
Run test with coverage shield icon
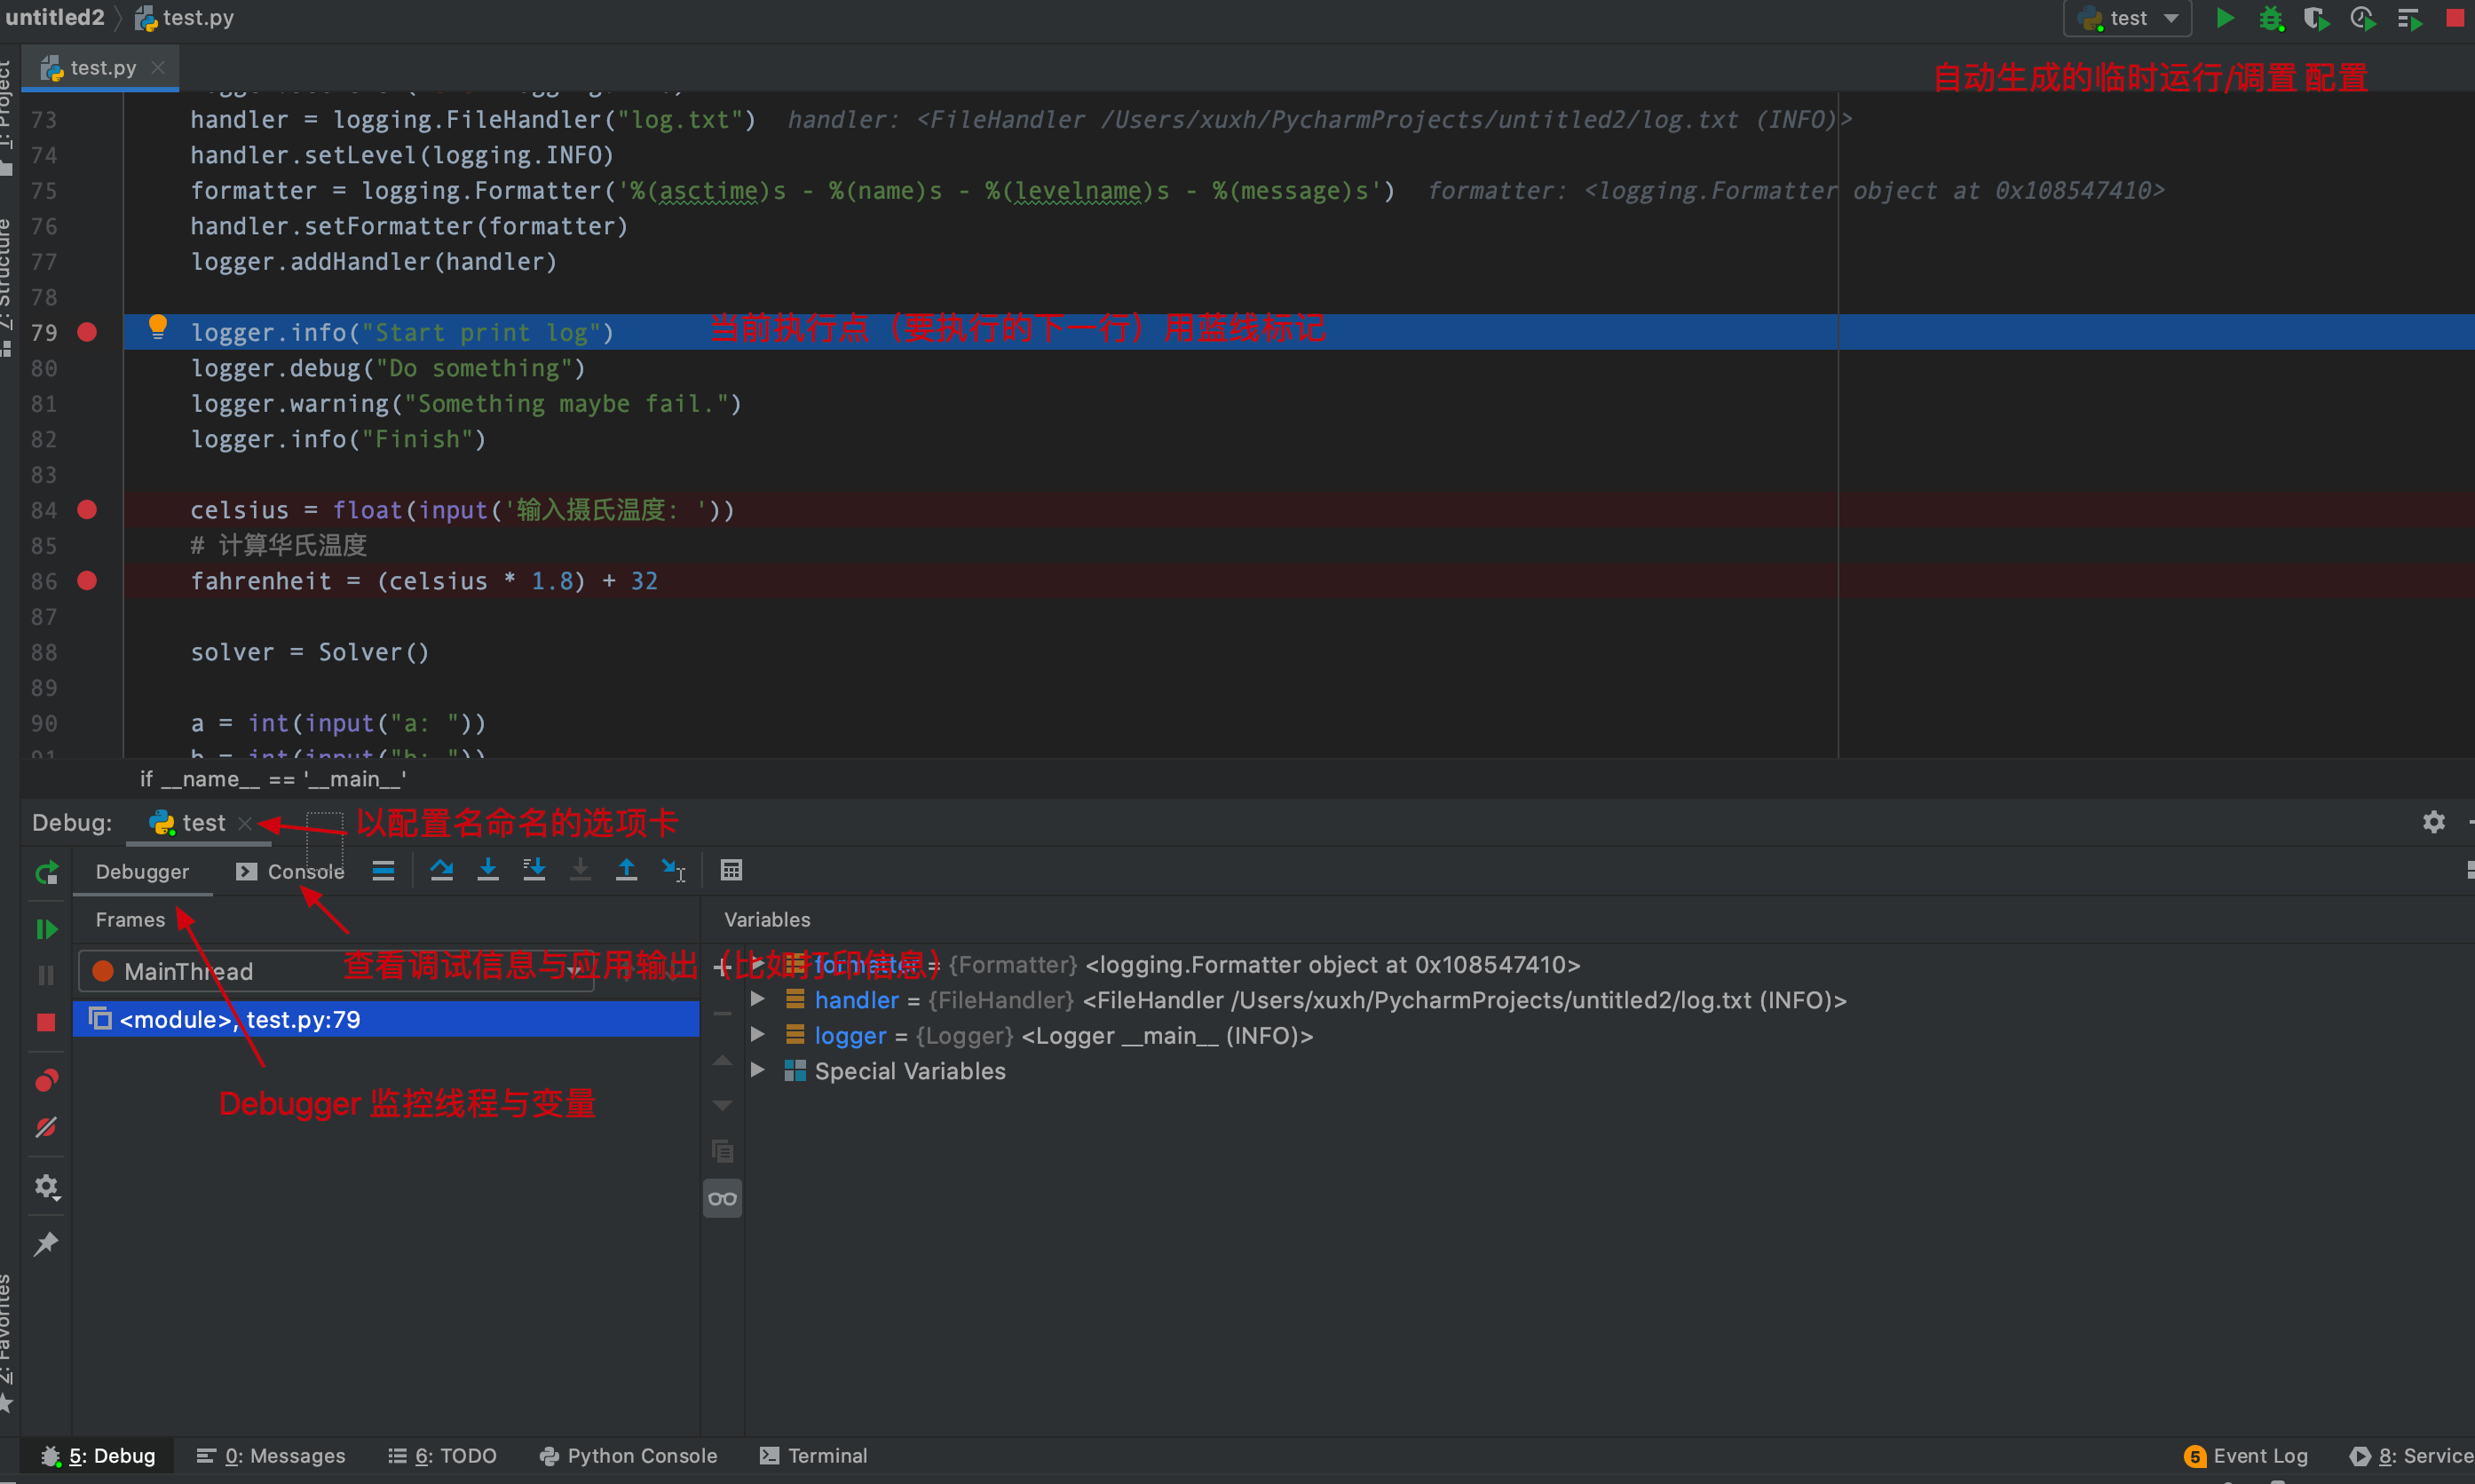[2316, 18]
